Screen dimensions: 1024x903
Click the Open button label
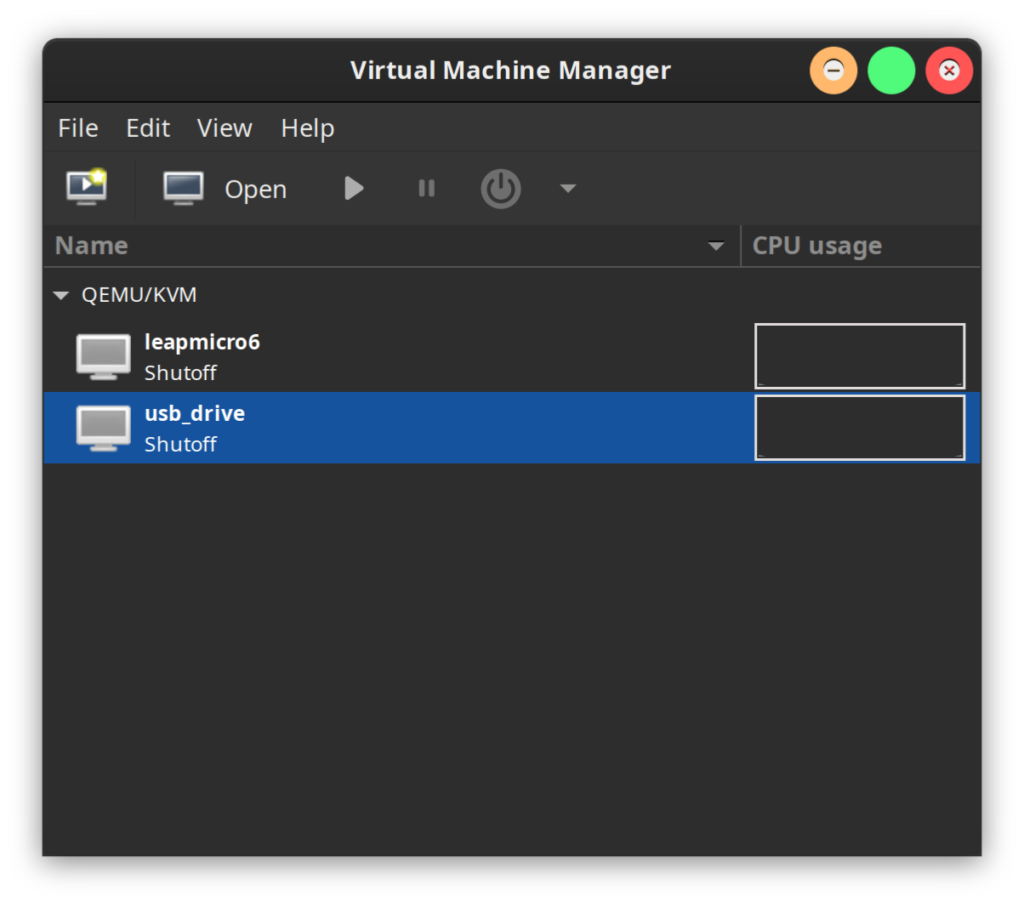255,189
